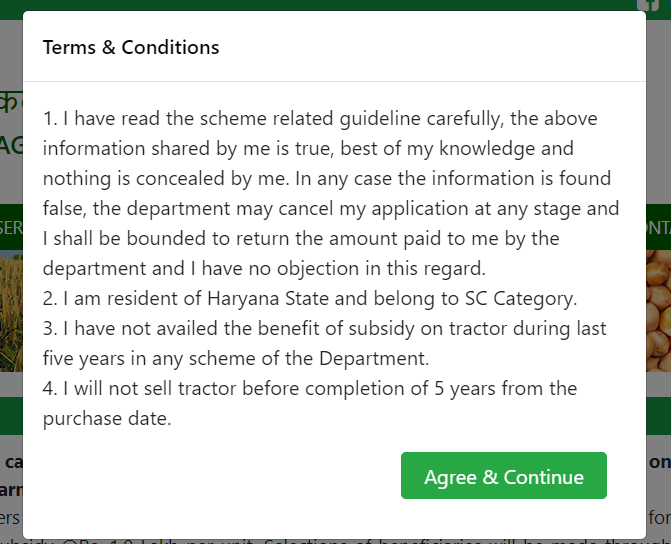Select the dimmed SER navigation menu item
The width and height of the screenshot is (671, 544).
pos(11,228)
